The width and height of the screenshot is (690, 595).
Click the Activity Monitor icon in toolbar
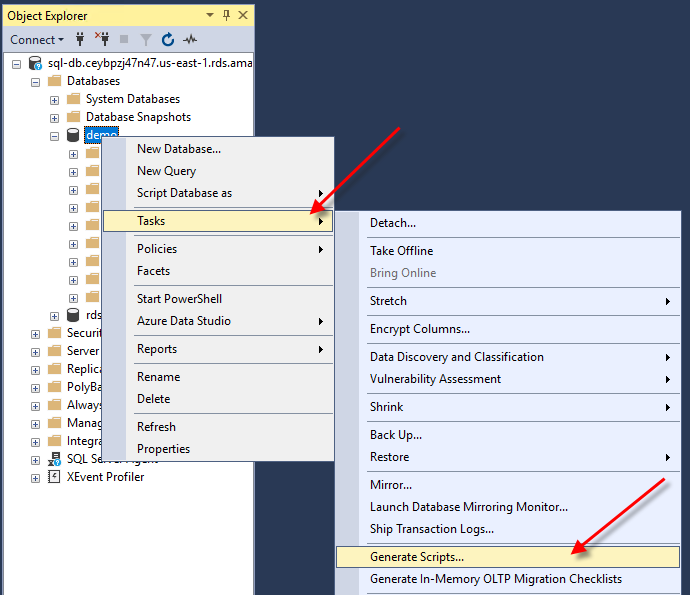point(190,40)
